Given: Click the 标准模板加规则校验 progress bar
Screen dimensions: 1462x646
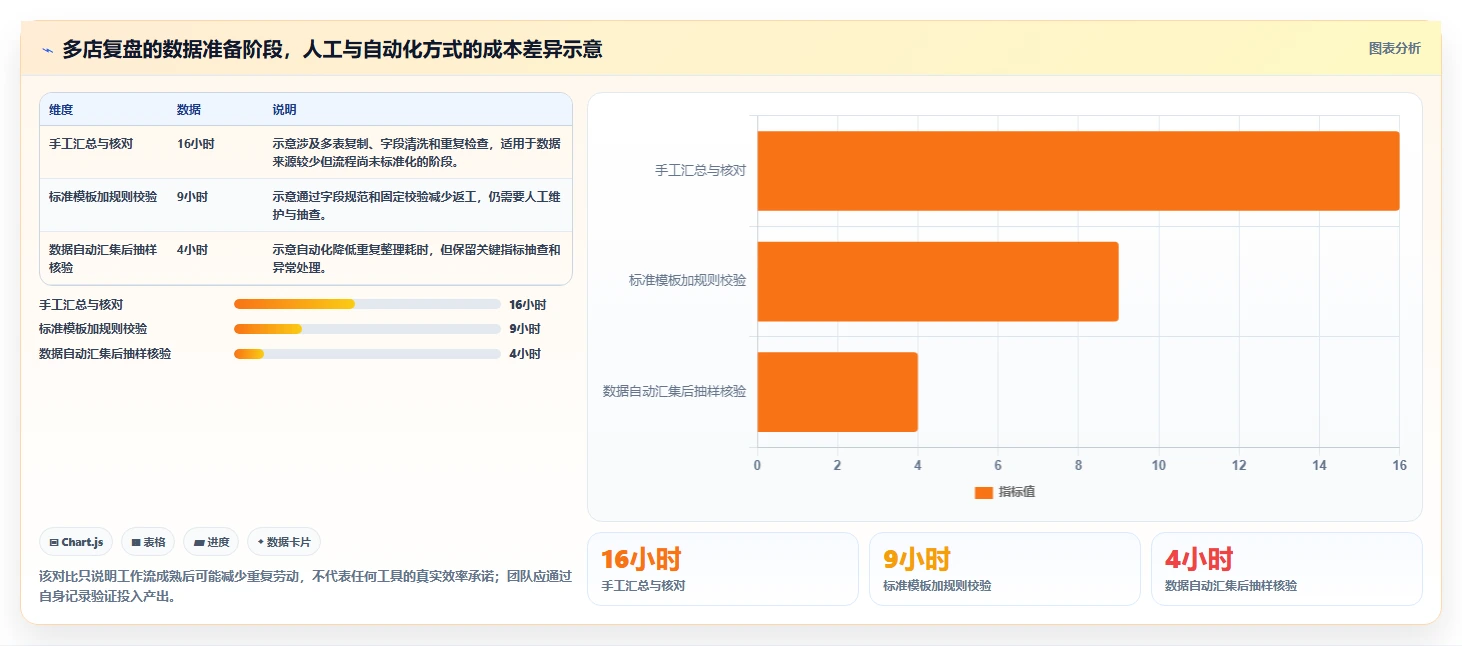Looking at the screenshot, I should [367, 328].
